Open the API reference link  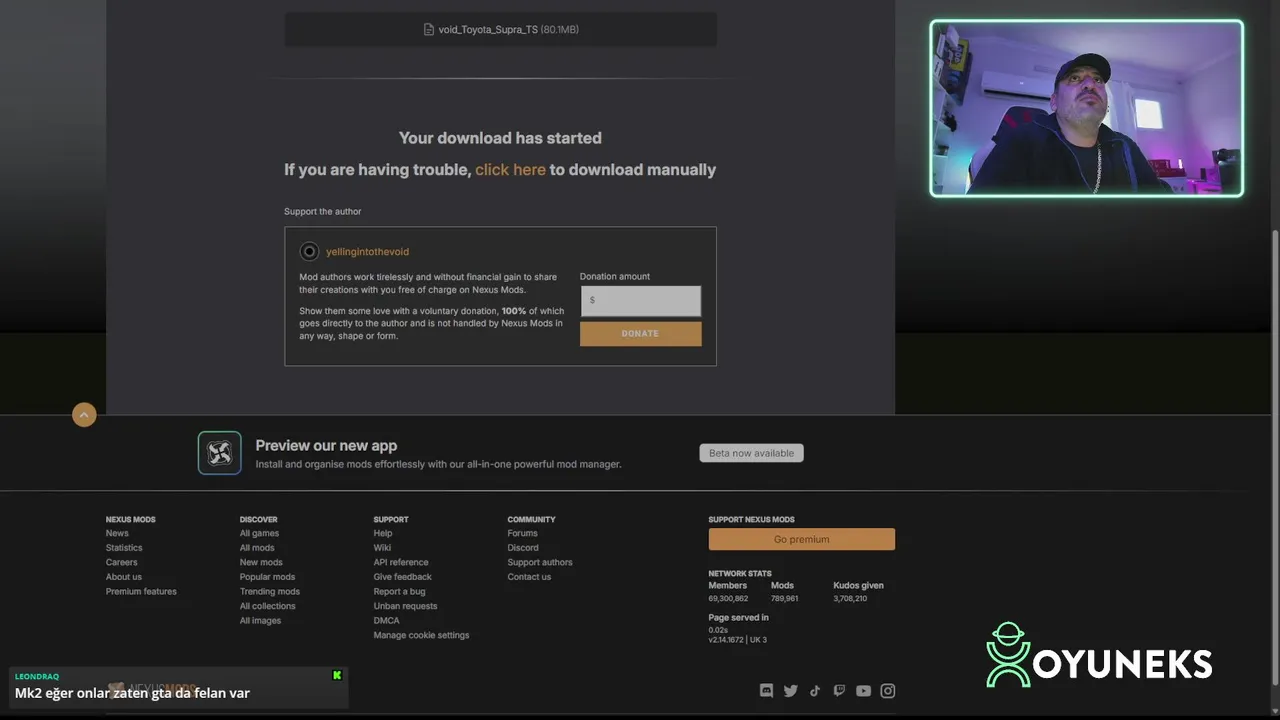pos(401,562)
